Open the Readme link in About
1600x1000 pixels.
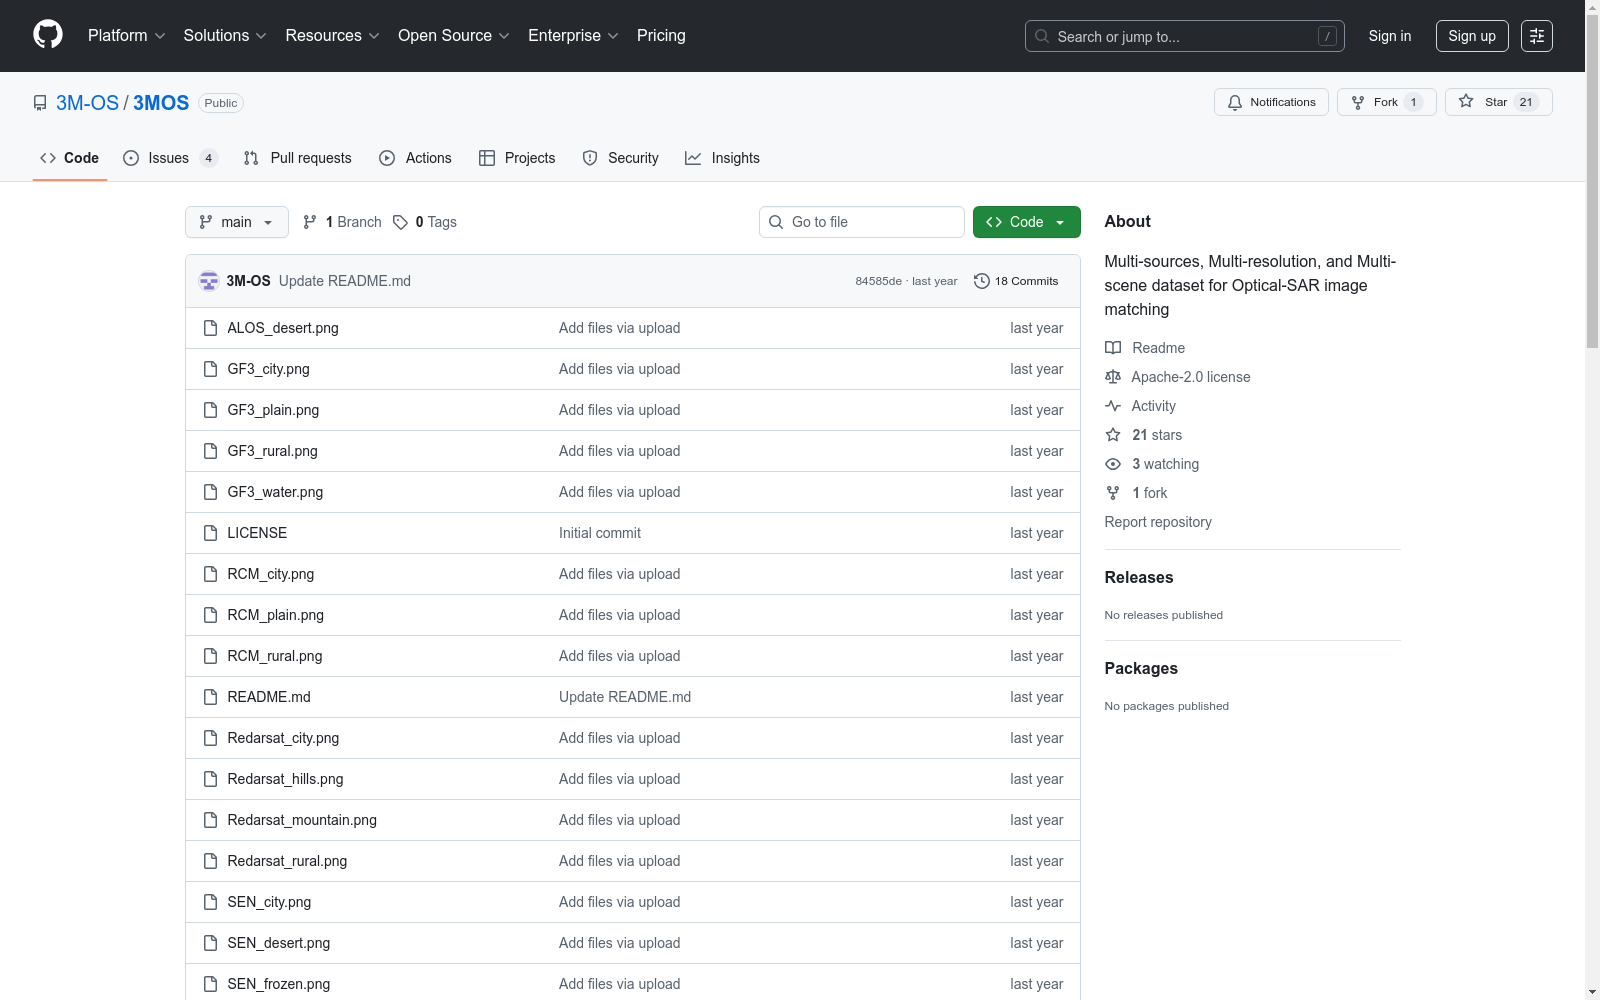[x=1145, y=348]
